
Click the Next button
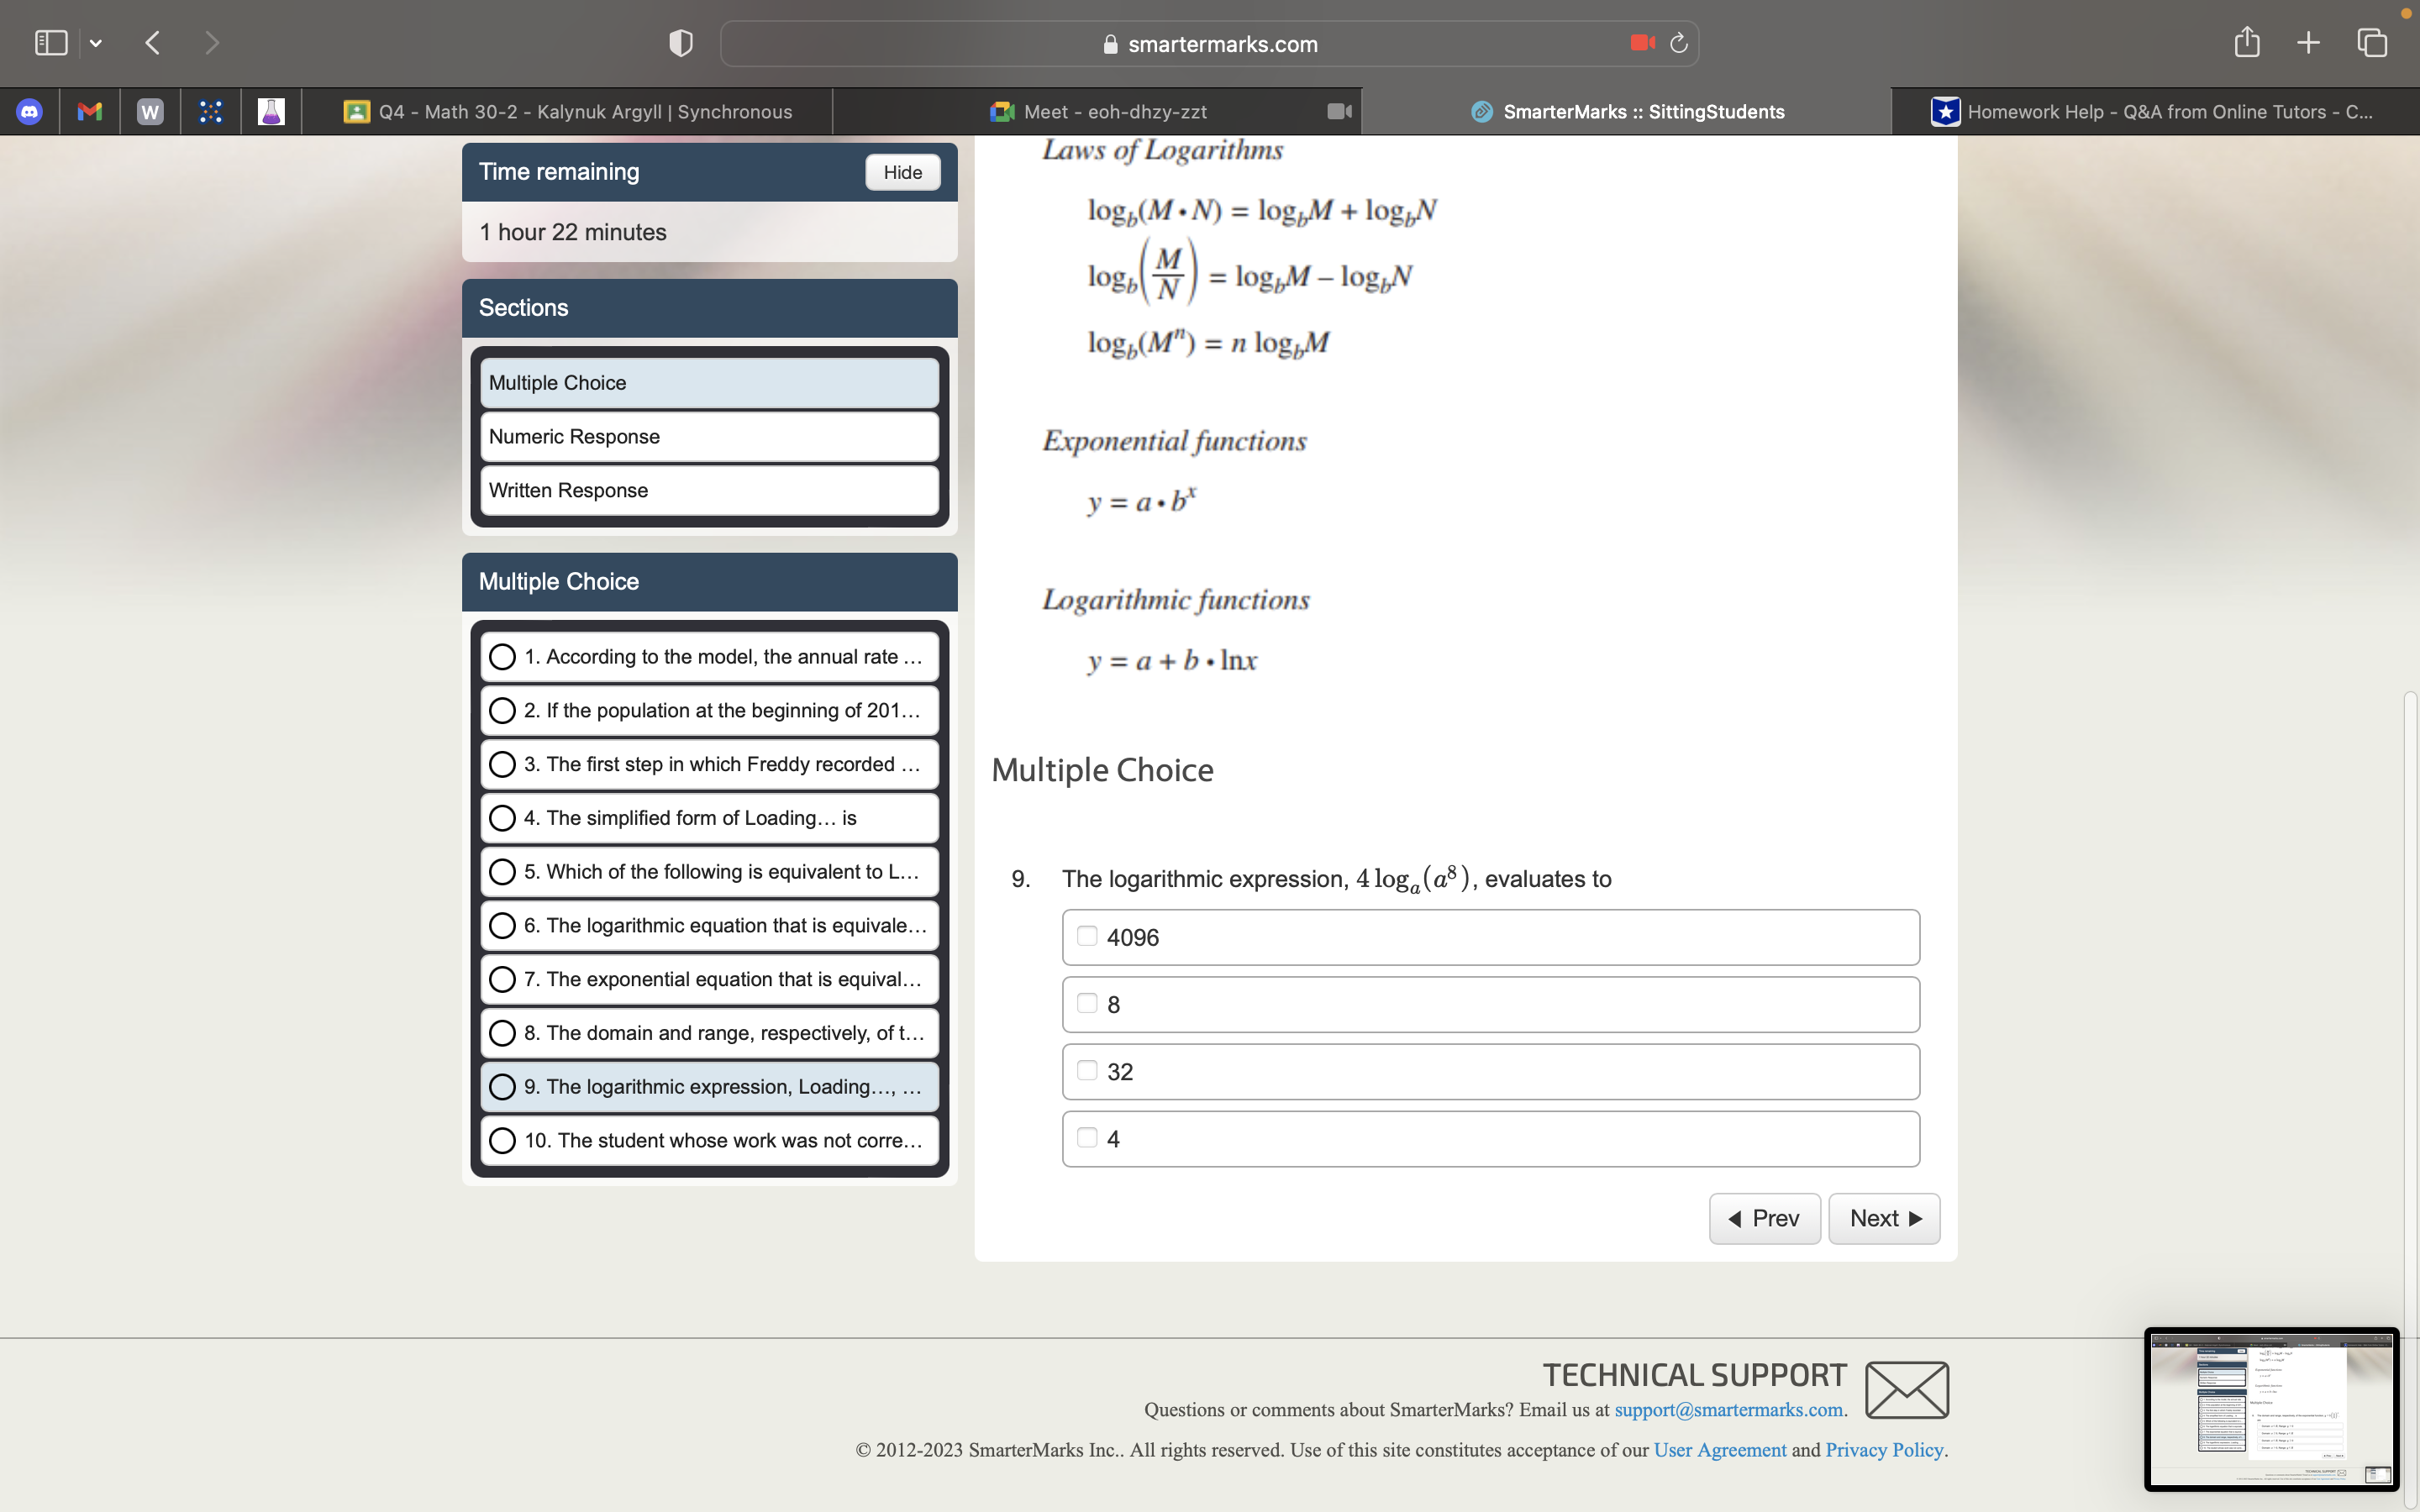(1883, 1218)
